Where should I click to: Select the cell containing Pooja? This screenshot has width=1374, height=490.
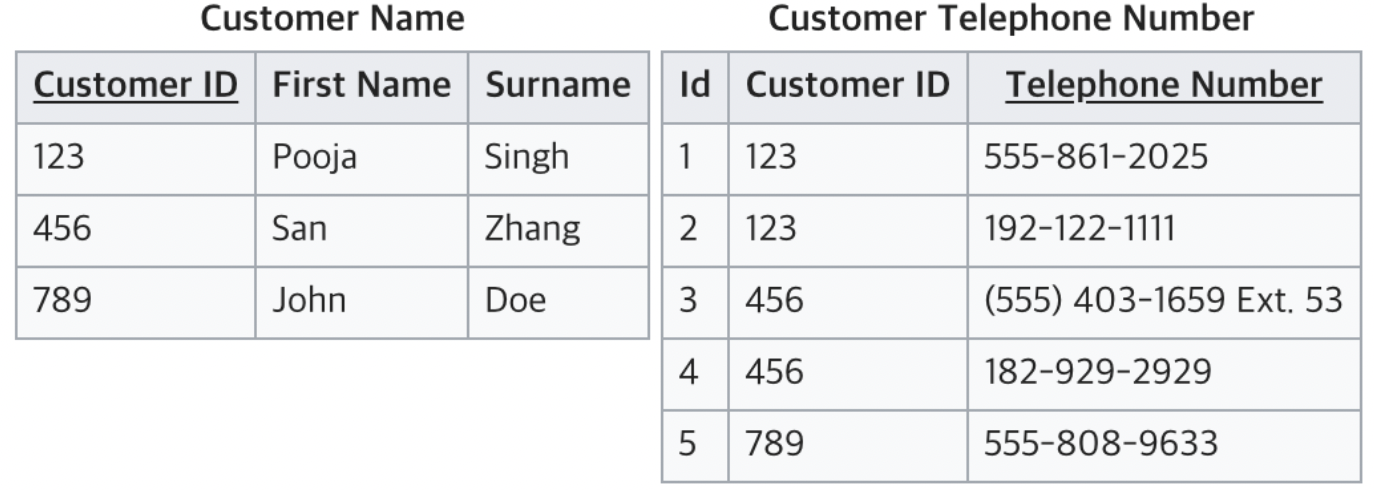point(362,159)
